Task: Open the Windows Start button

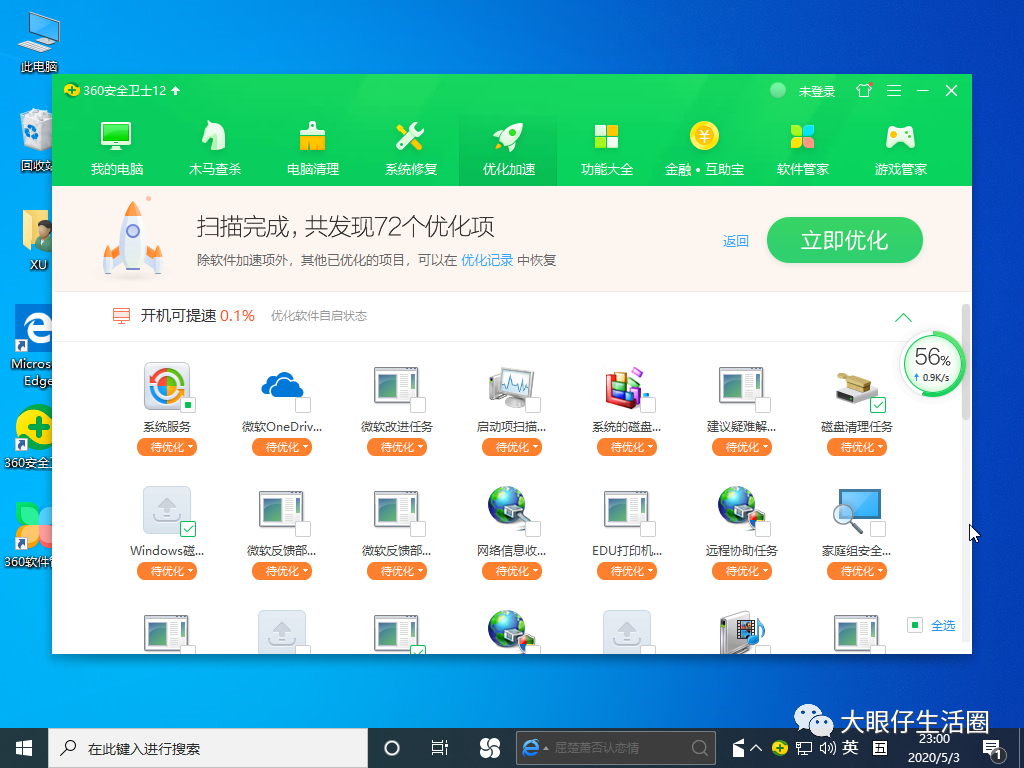Action: [24, 748]
